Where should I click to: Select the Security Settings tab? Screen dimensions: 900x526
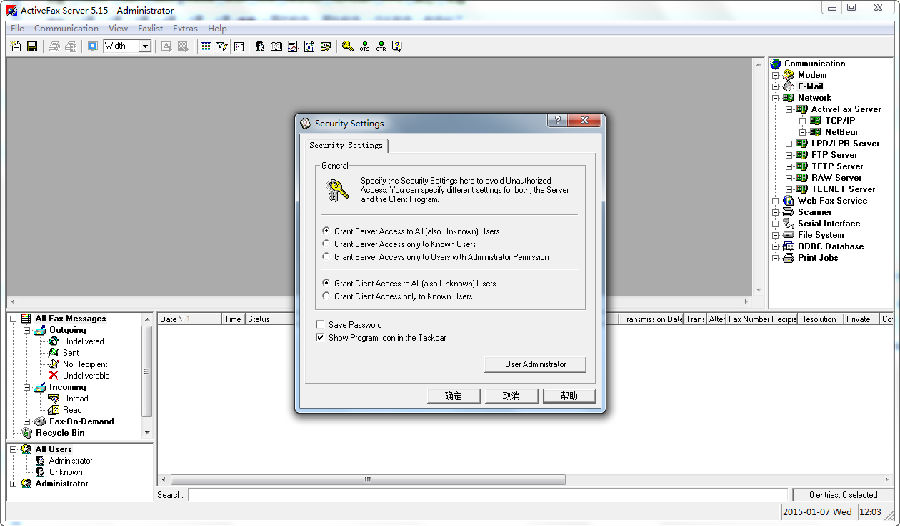pyautogui.click(x=346, y=145)
